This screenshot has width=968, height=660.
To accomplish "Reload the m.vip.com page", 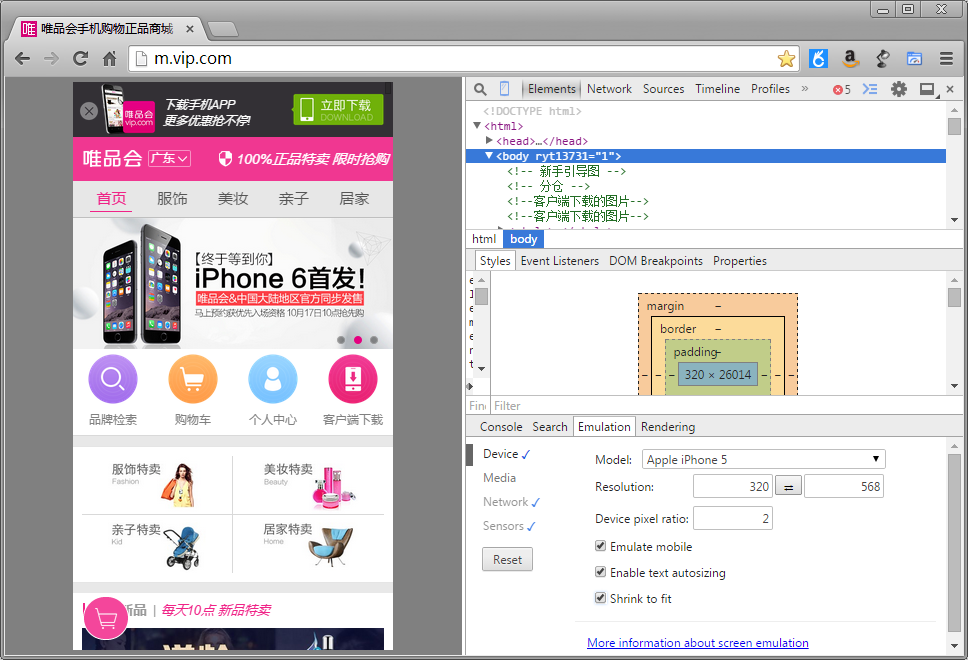I will point(80,59).
